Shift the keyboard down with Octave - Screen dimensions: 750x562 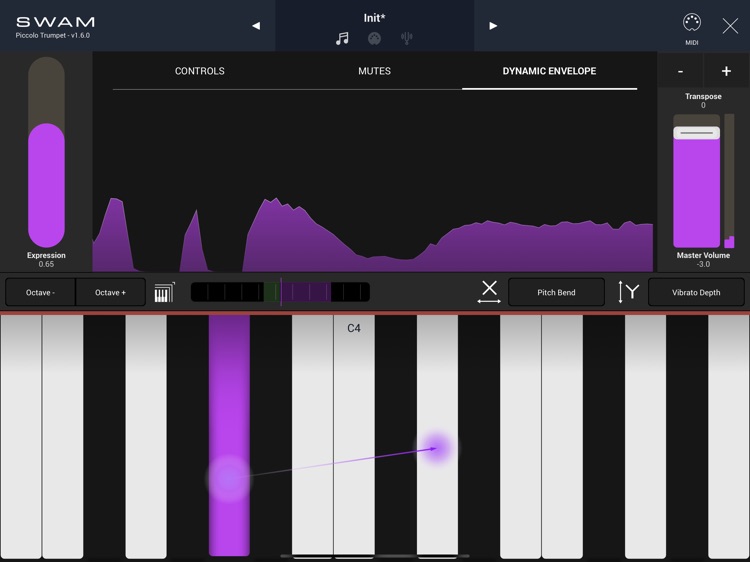coord(40,292)
